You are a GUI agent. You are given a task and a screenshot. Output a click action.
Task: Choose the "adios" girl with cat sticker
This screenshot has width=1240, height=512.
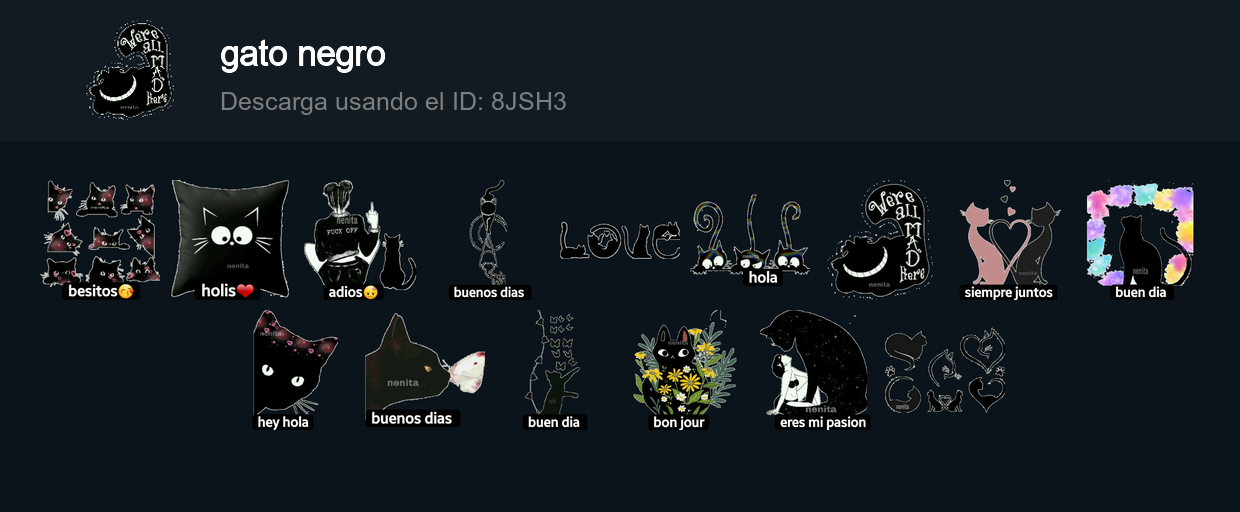coord(360,240)
